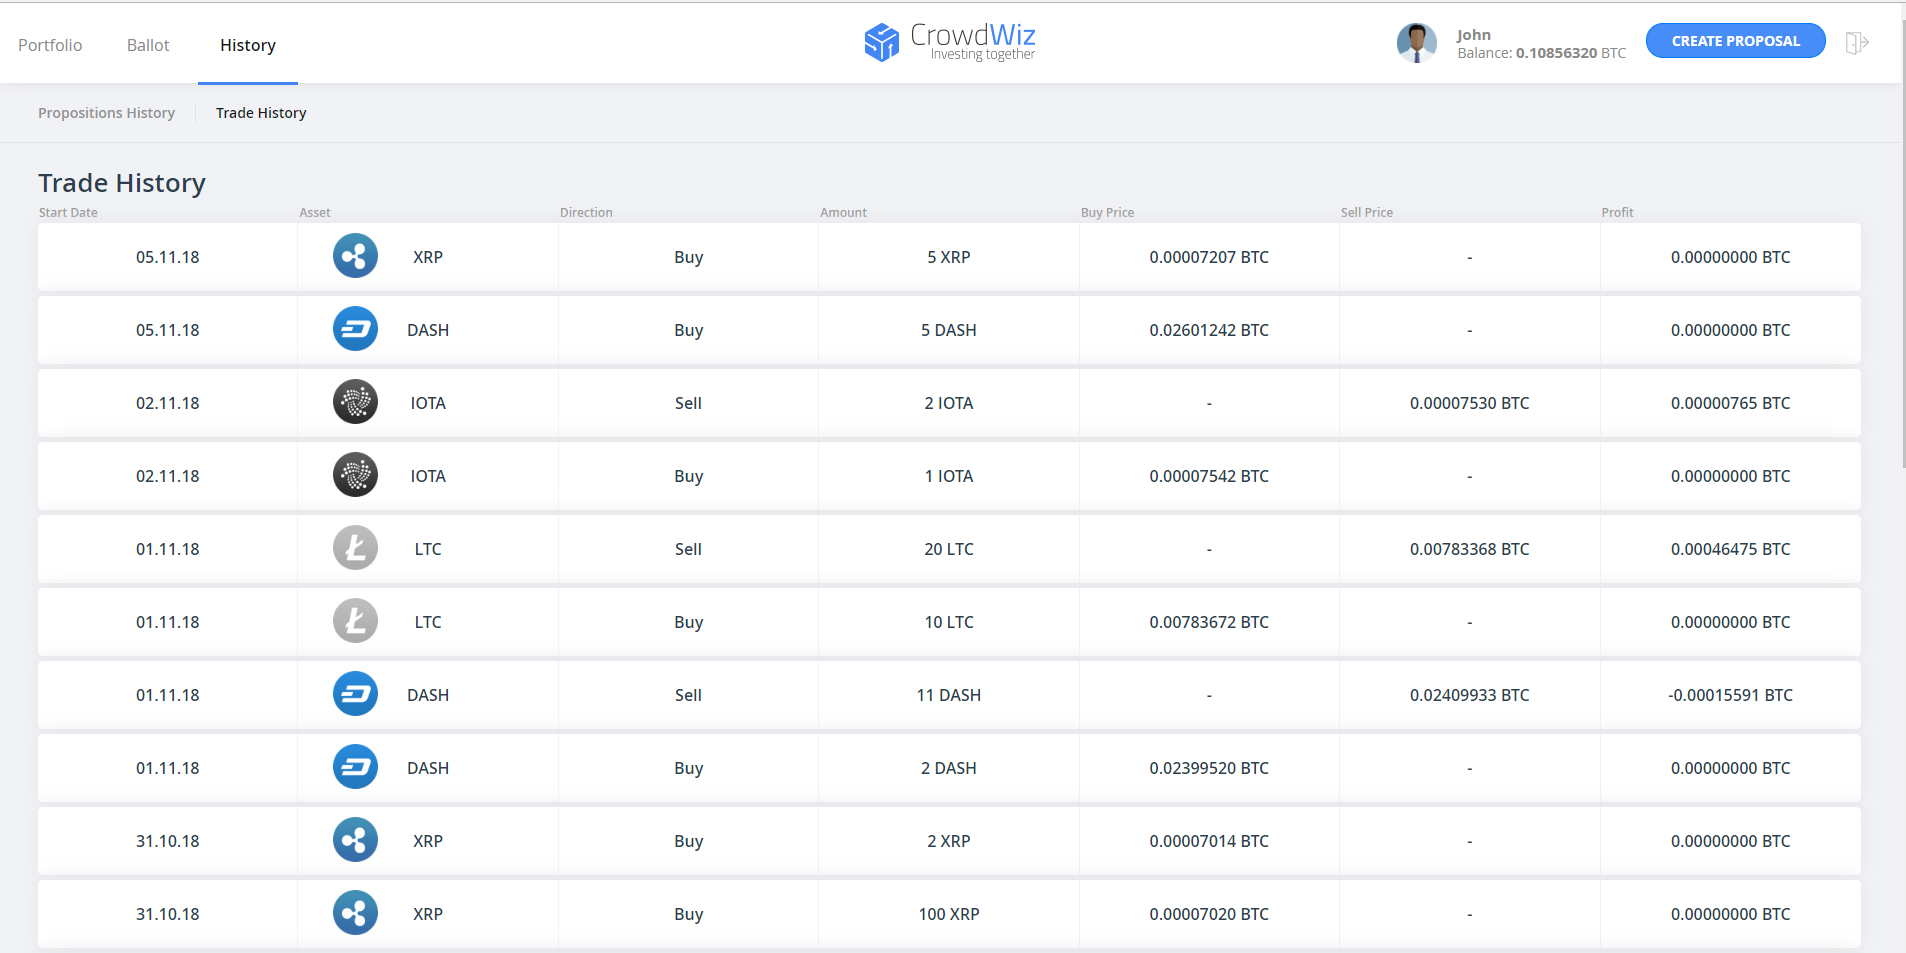Screen dimensions: 1906x953
Task: Click the DASH icon in the 5 DASH row
Action: coord(355,329)
